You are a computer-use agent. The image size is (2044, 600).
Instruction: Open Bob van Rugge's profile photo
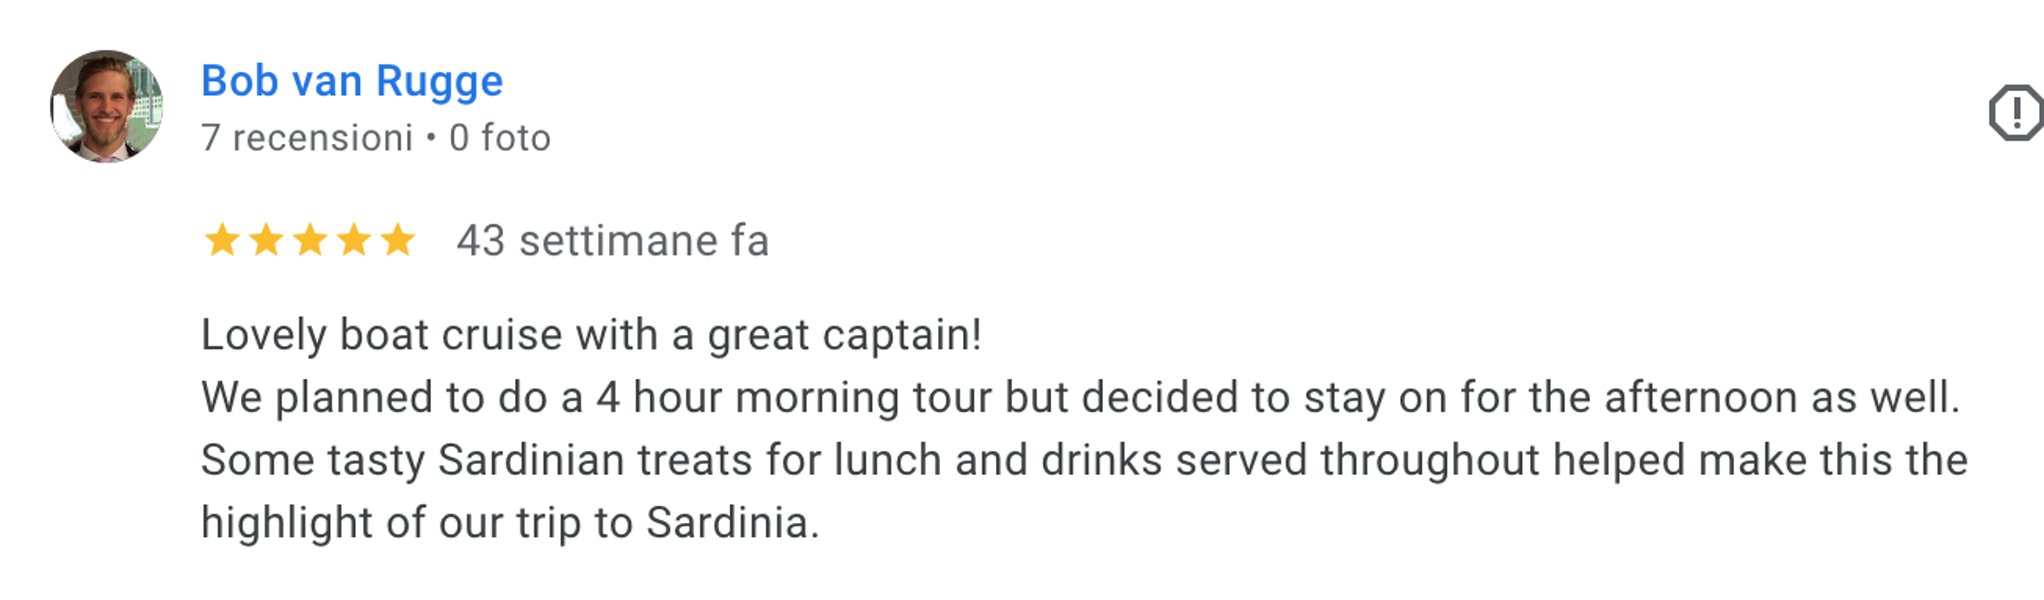[x=106, y=106]
